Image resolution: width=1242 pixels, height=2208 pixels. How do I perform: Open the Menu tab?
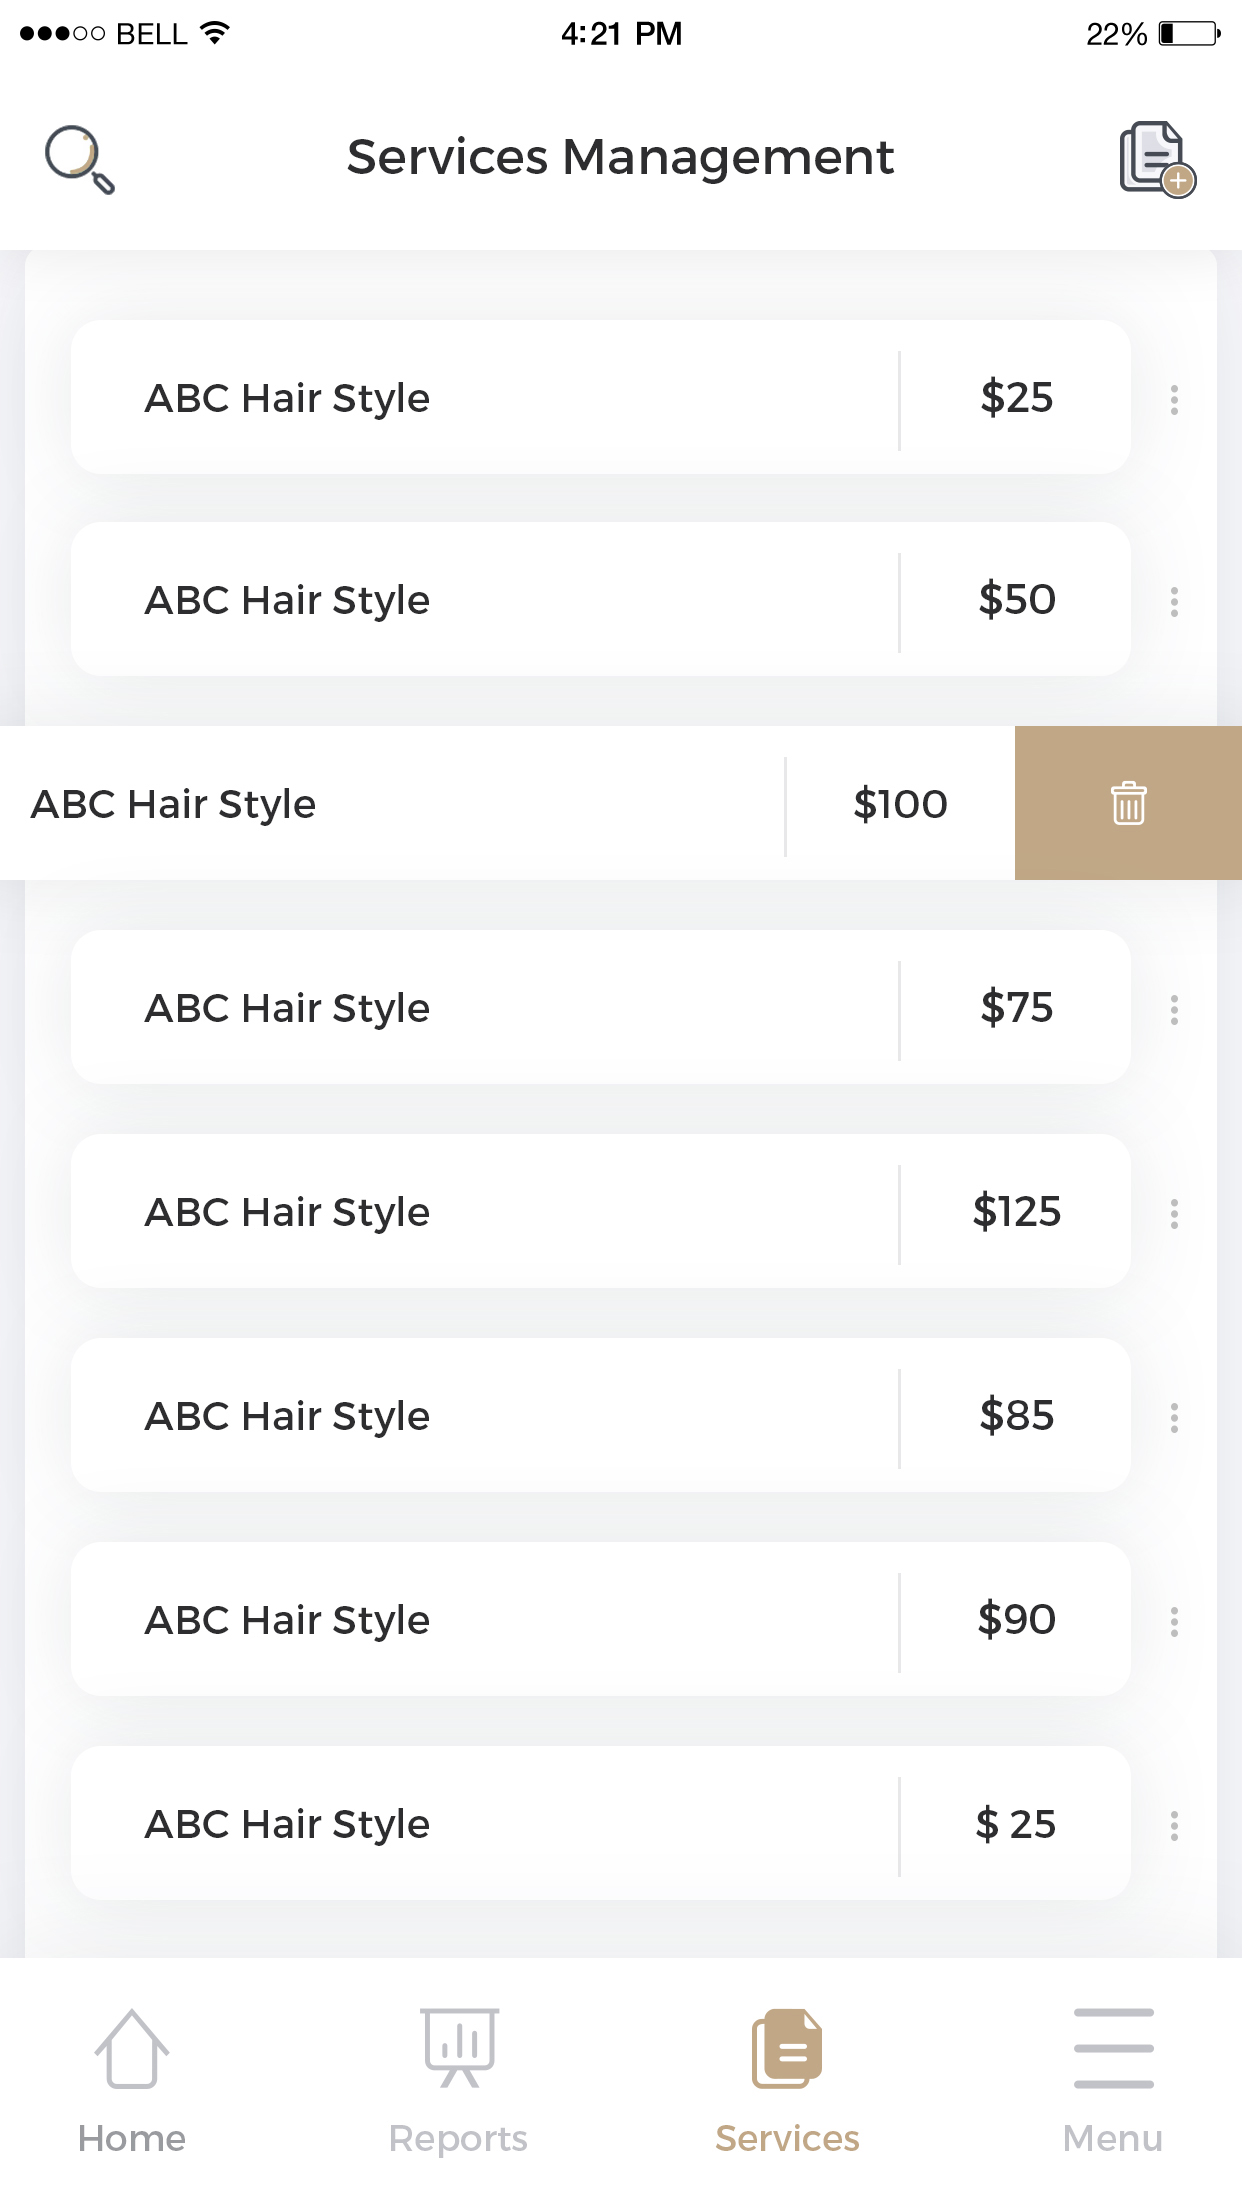(x=1113, y=2080)
